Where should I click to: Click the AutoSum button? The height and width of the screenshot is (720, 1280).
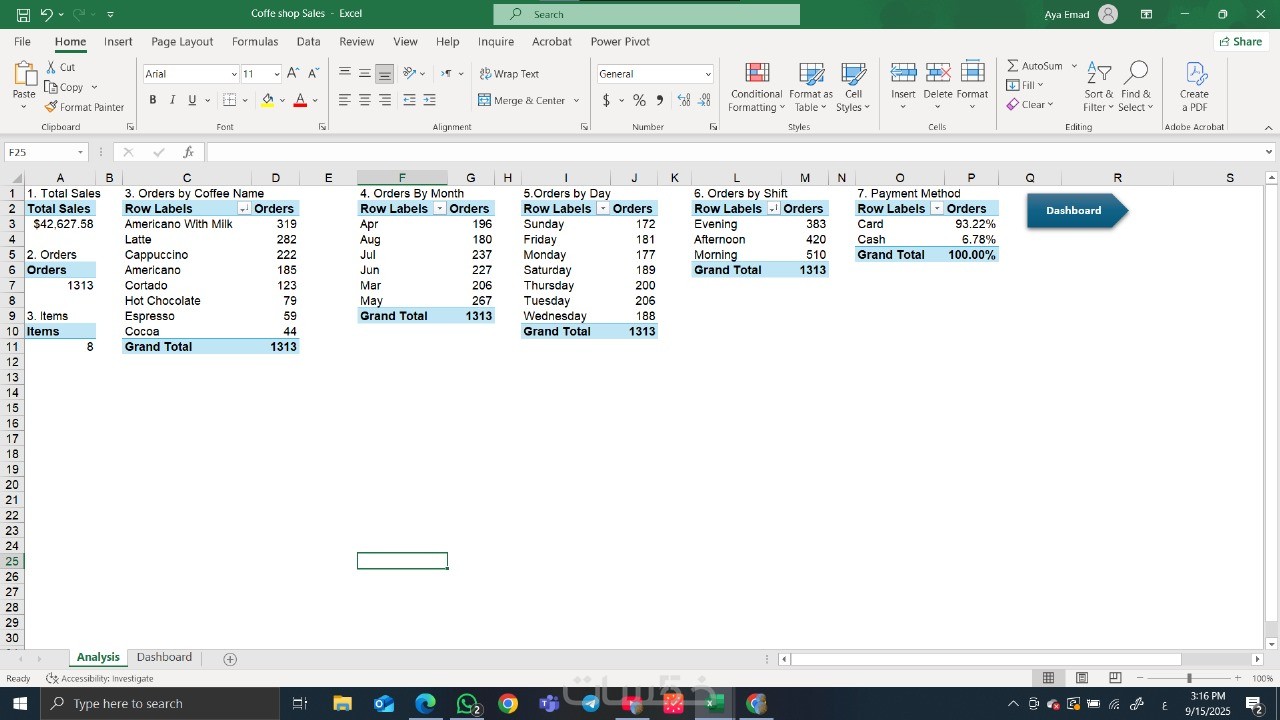(x=1035, y=66)
